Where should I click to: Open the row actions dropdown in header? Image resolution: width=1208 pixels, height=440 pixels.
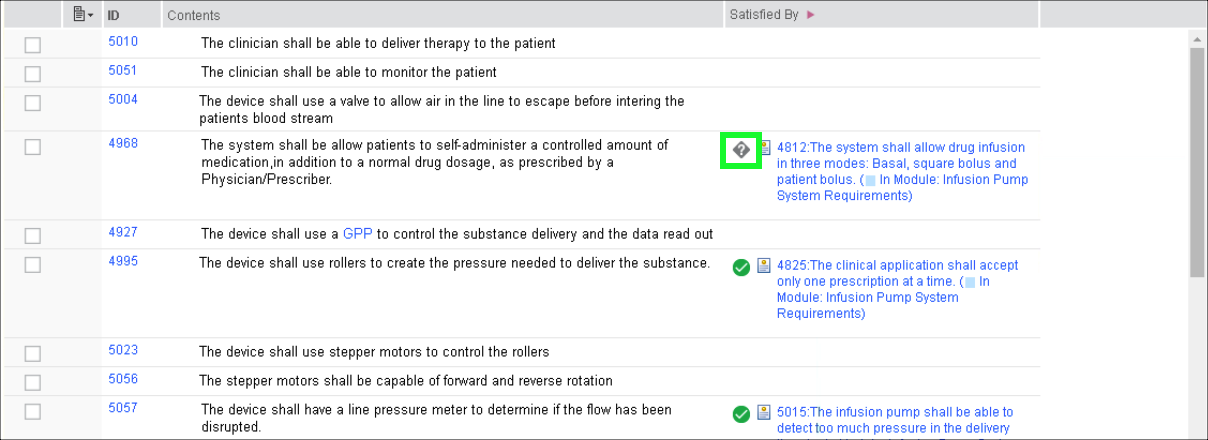tap(83, 15)
